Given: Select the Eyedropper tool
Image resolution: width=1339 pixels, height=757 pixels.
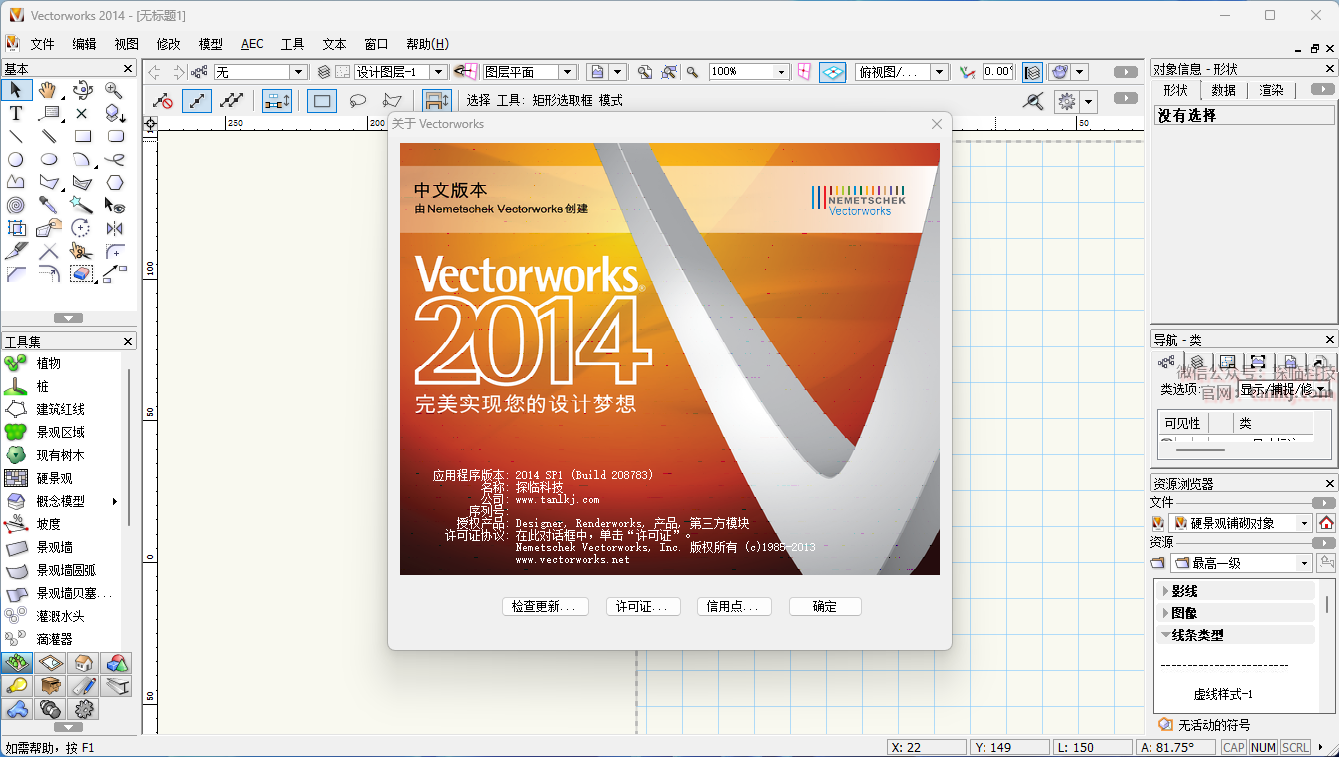Looking at the screenshot, I should pyautogui.click(x=48, y=205).
